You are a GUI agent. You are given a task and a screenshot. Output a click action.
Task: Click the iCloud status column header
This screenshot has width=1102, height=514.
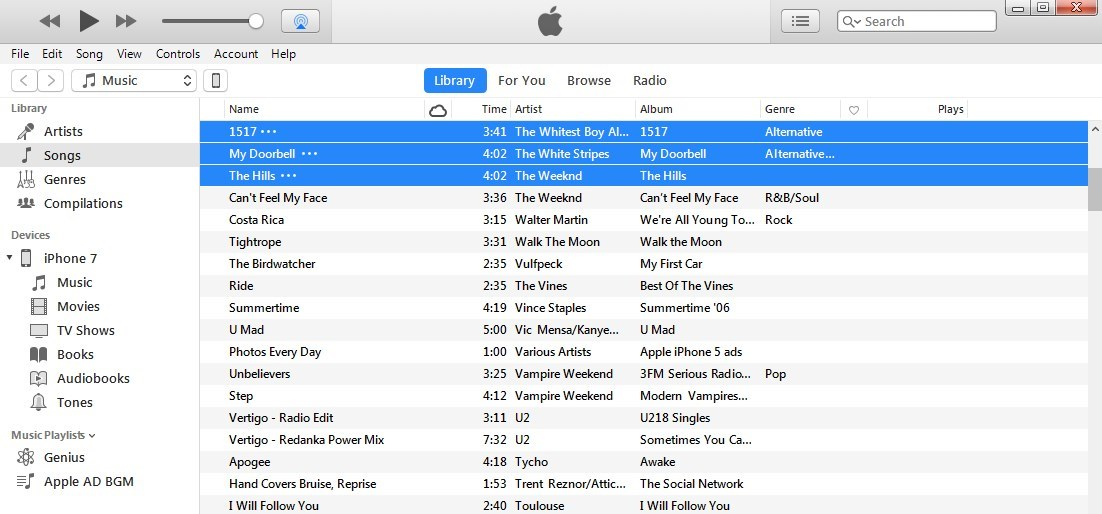click(x=438, y=110)
